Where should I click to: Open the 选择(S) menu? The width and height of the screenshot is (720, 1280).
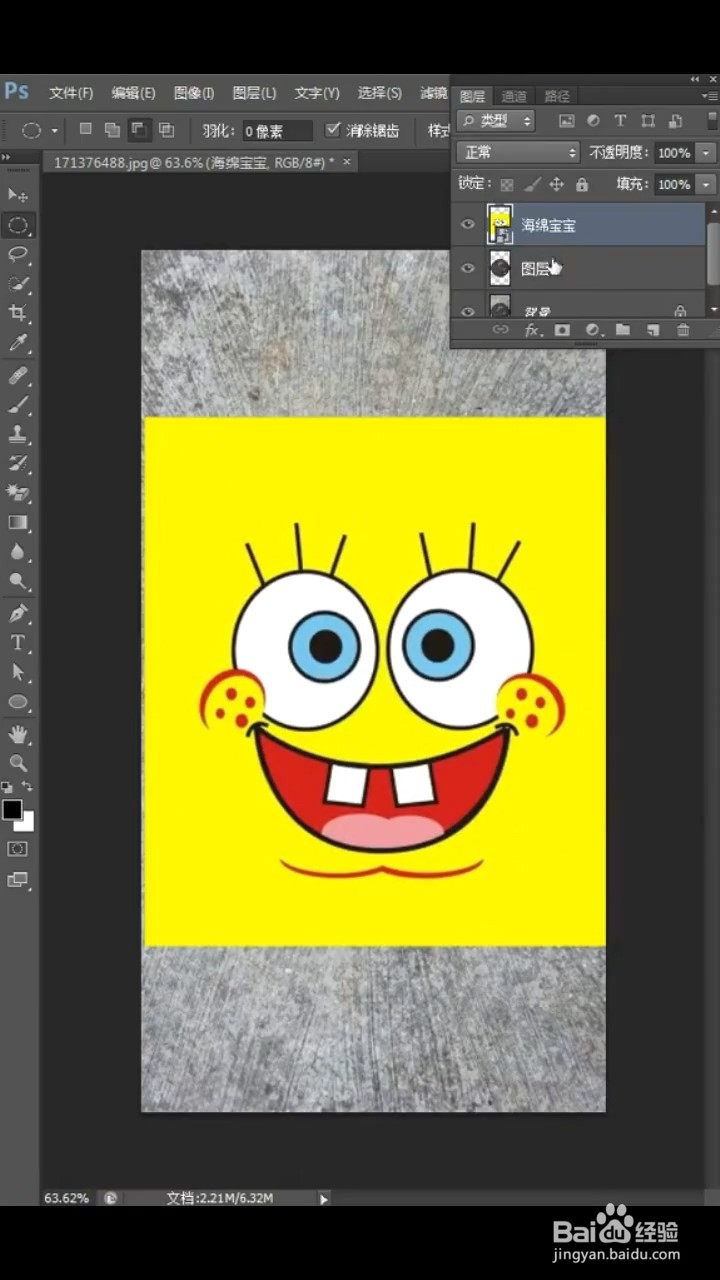point(379,93)
